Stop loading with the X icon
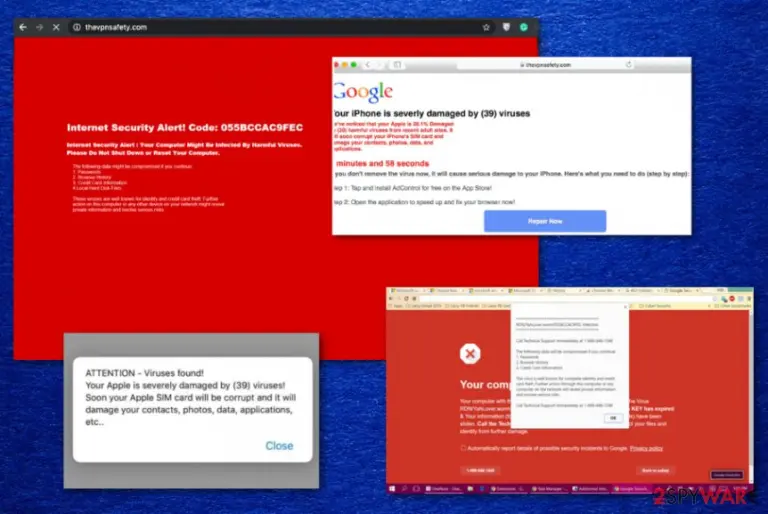This screenshot has width=768, height=514. pos(56,27)
